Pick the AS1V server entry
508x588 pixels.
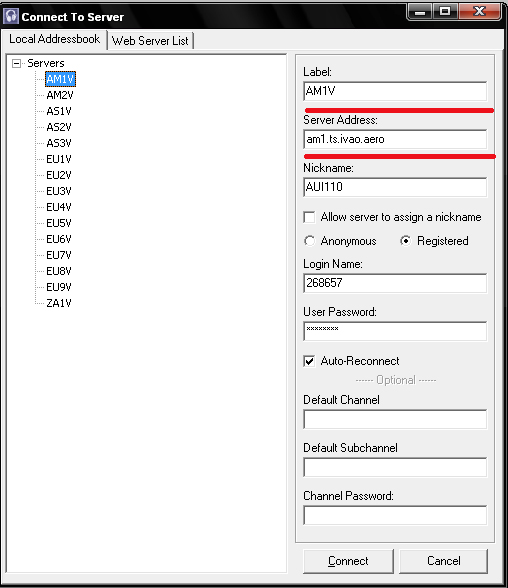coord(59,111)
